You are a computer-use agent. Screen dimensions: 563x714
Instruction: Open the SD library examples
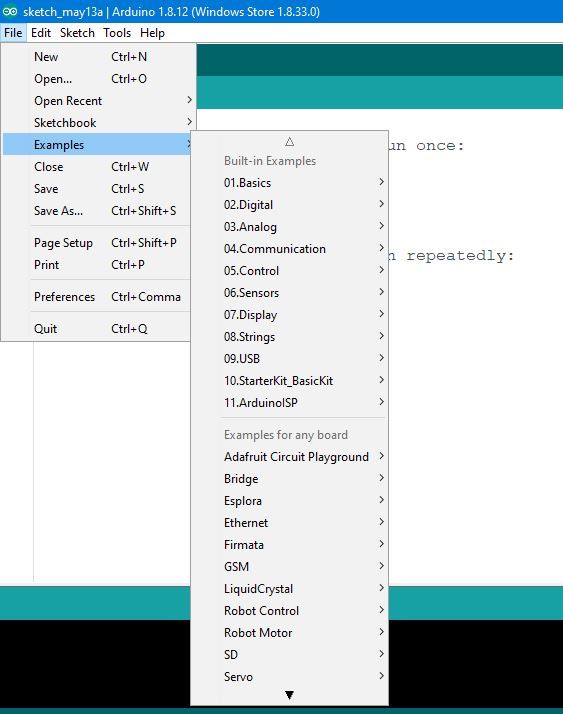click(289, 654)
